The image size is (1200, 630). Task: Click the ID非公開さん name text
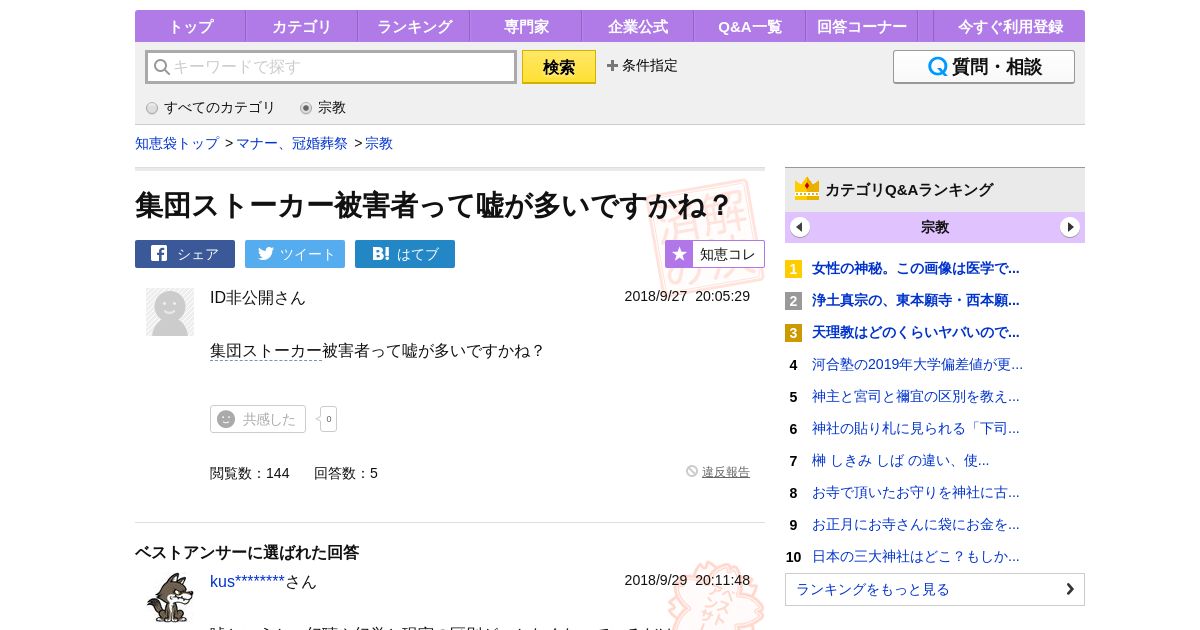point(258,298)
